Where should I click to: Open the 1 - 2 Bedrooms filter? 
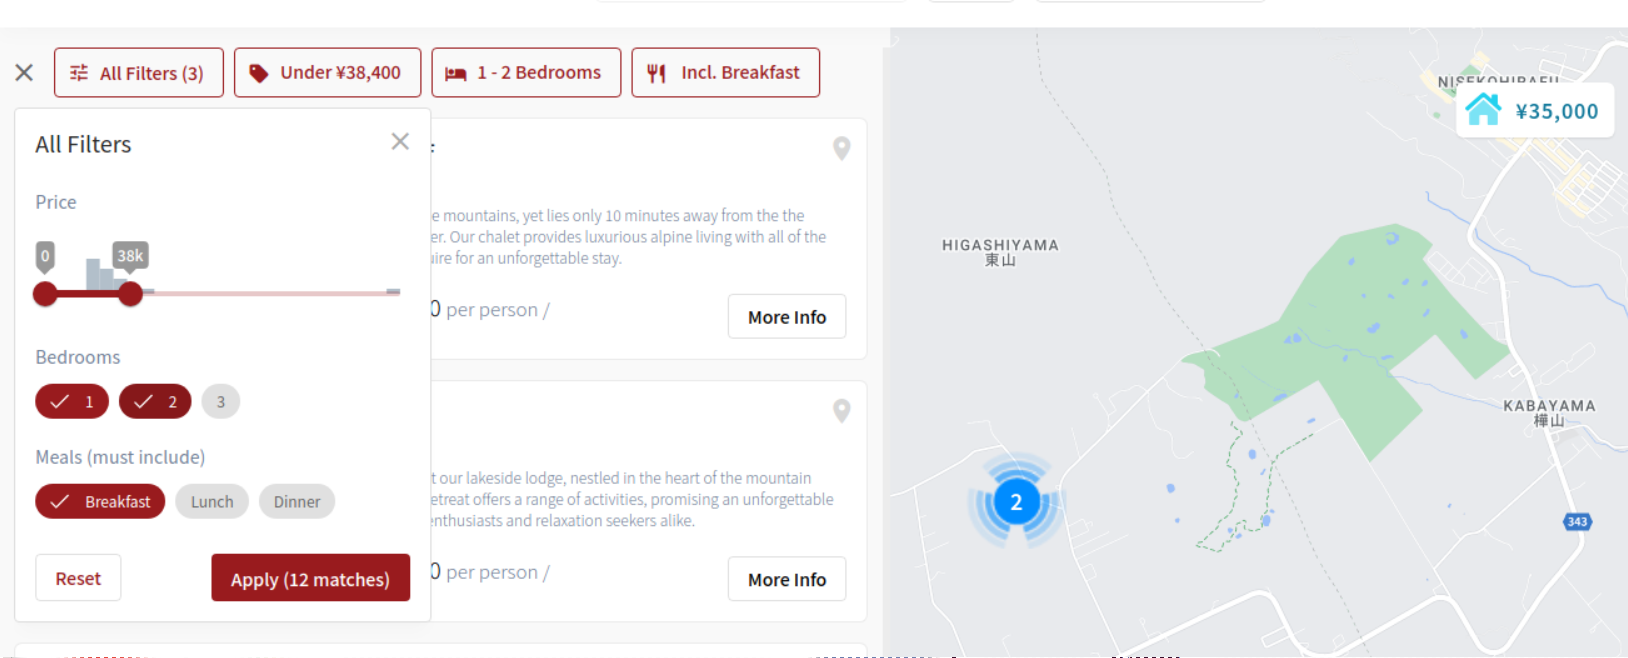526,73
